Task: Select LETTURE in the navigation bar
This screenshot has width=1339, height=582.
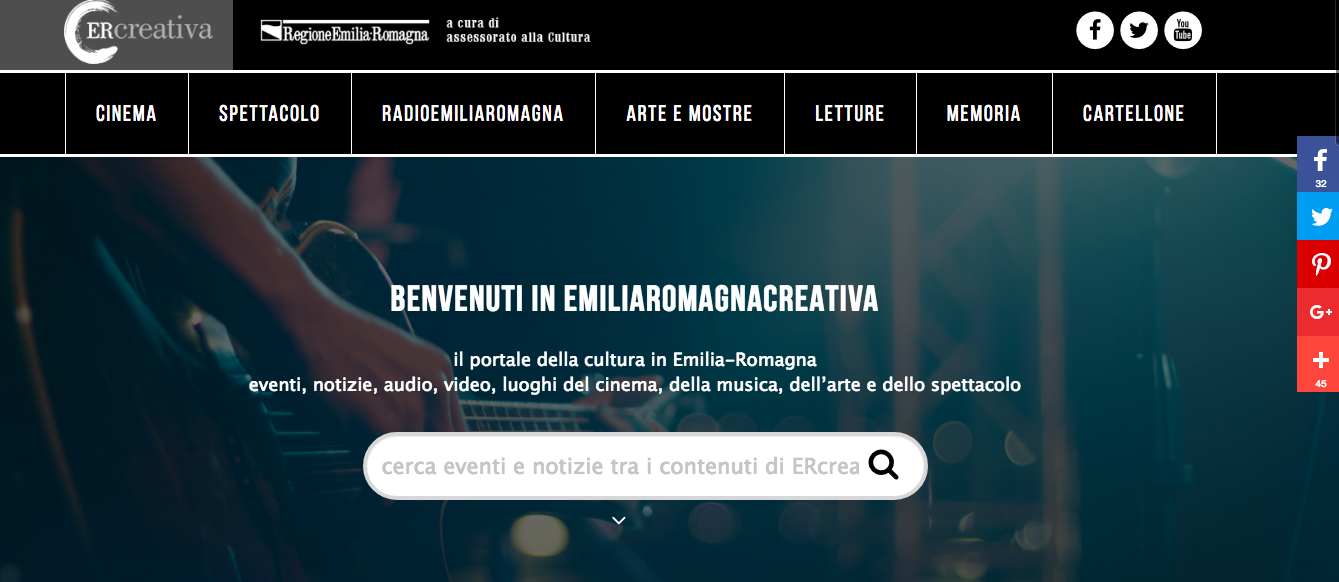Action: 850,114
